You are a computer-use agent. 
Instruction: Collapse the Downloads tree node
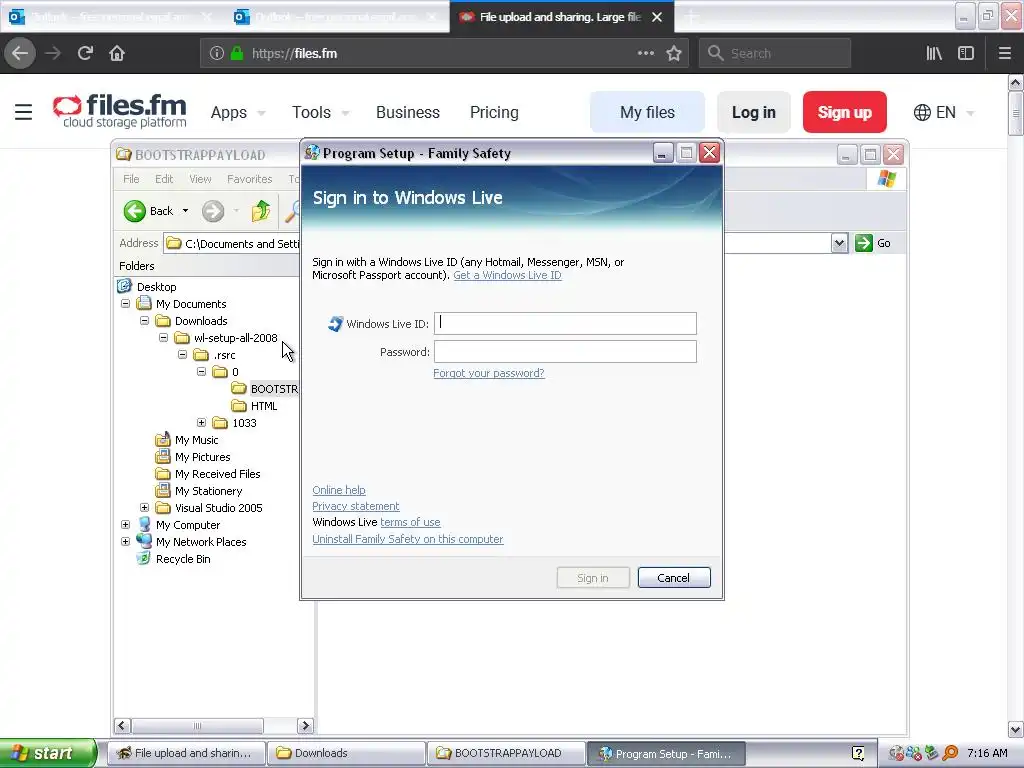tap(144, 321)
